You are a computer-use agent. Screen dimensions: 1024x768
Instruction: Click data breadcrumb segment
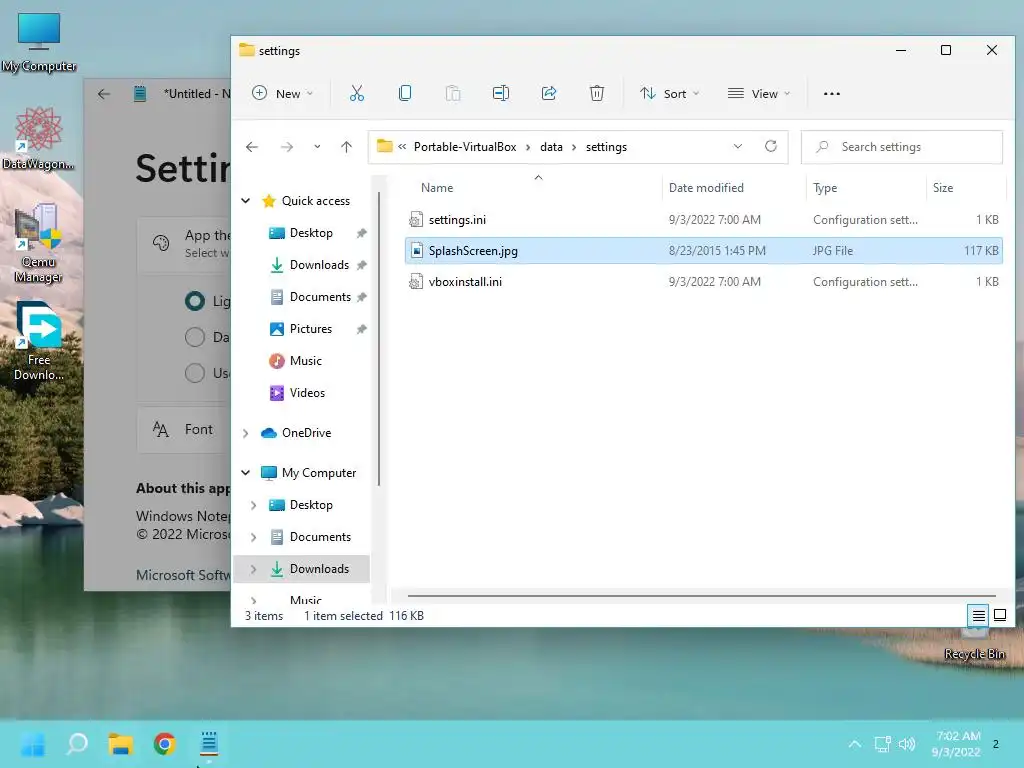pyautogui.click(x=551, y=147)
